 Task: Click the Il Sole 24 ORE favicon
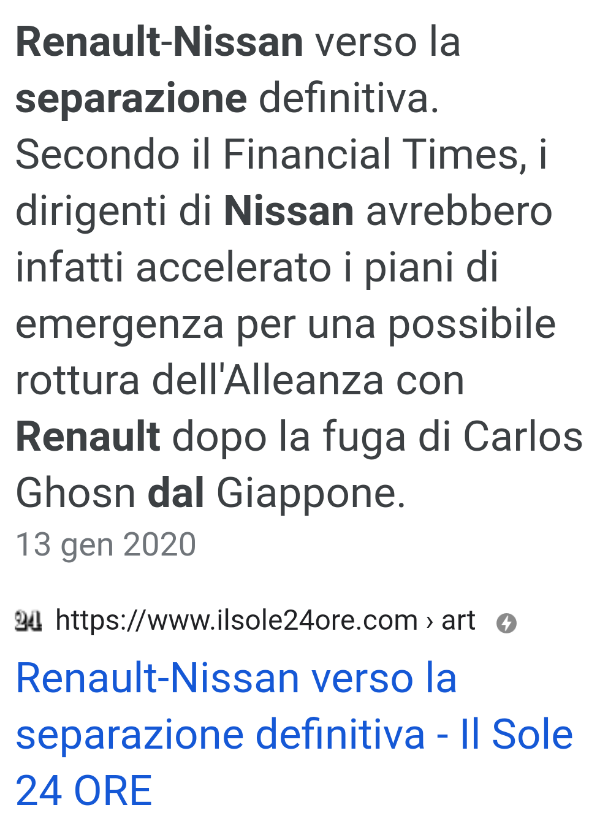tap(28, 621)
